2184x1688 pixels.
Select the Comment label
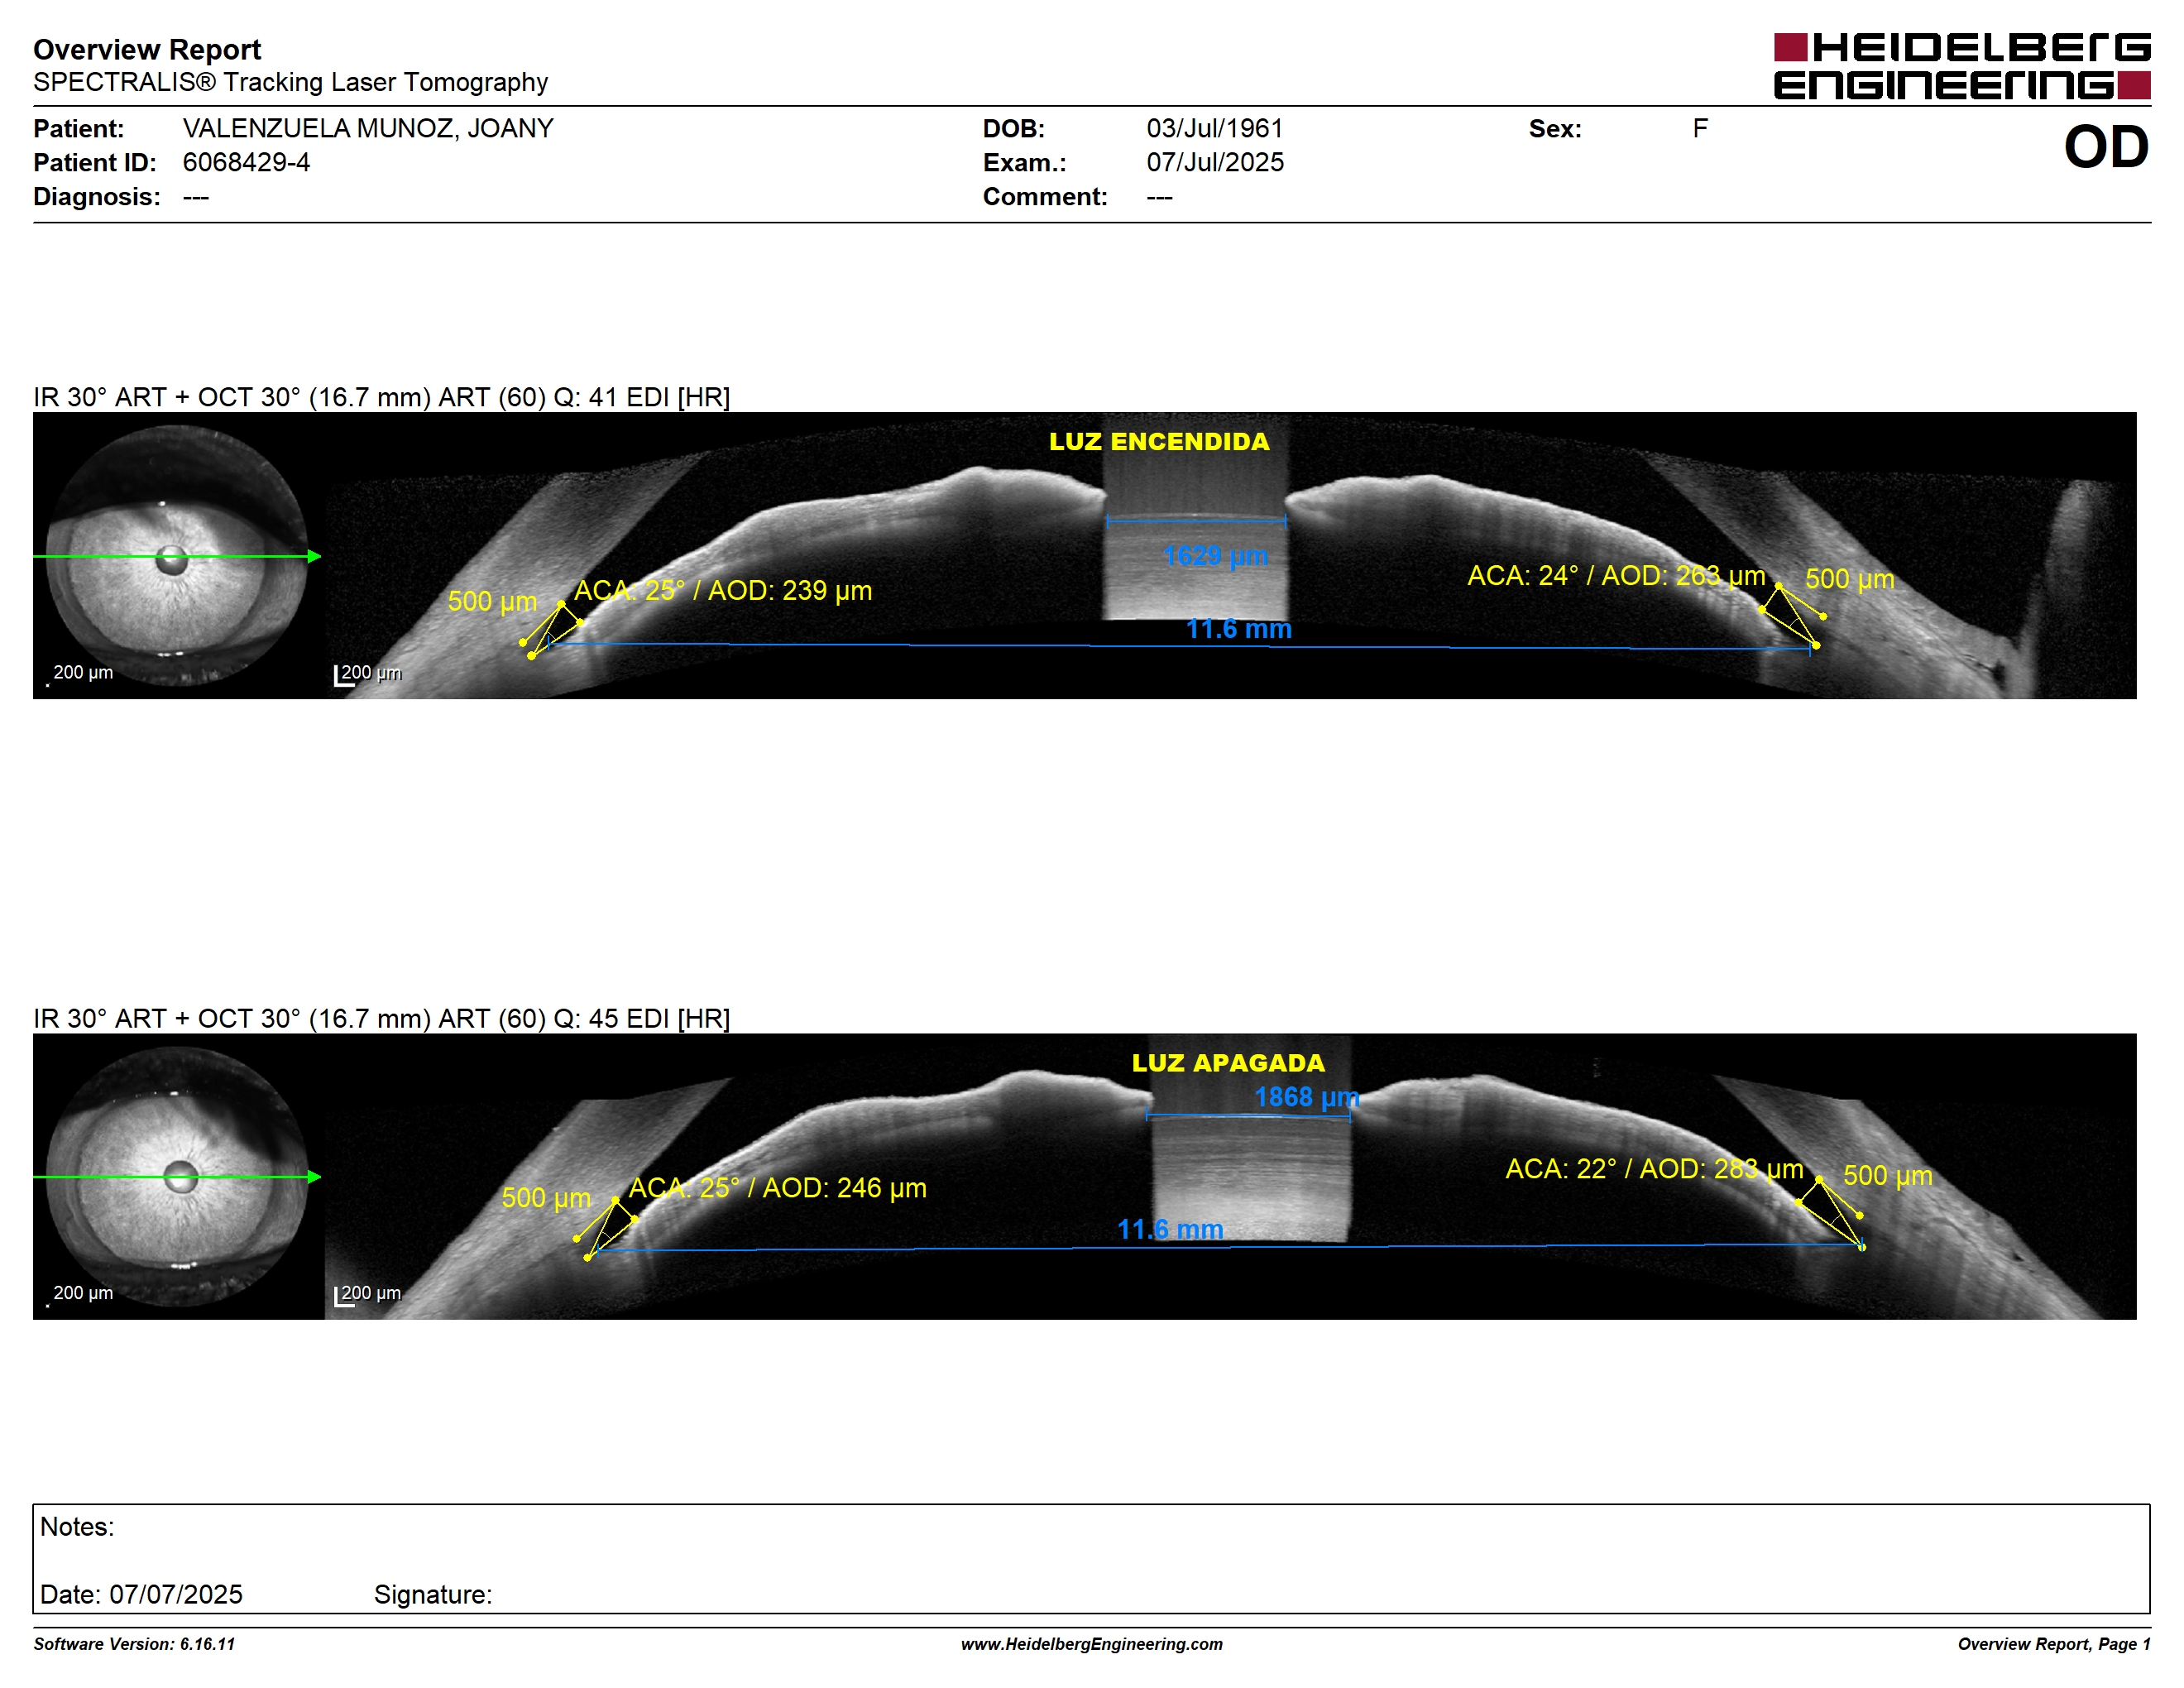1045,196
